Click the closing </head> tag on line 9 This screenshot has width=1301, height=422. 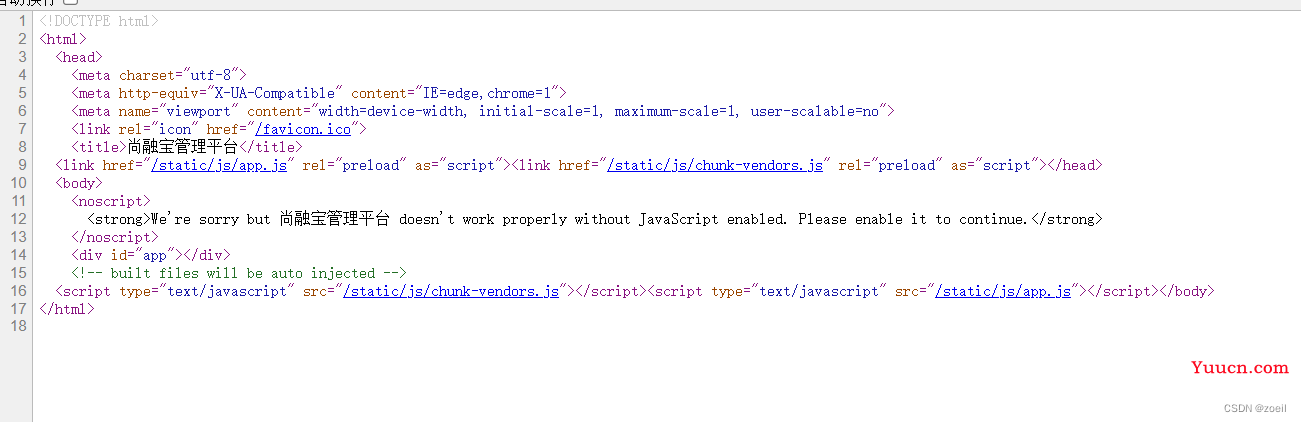1074,165
